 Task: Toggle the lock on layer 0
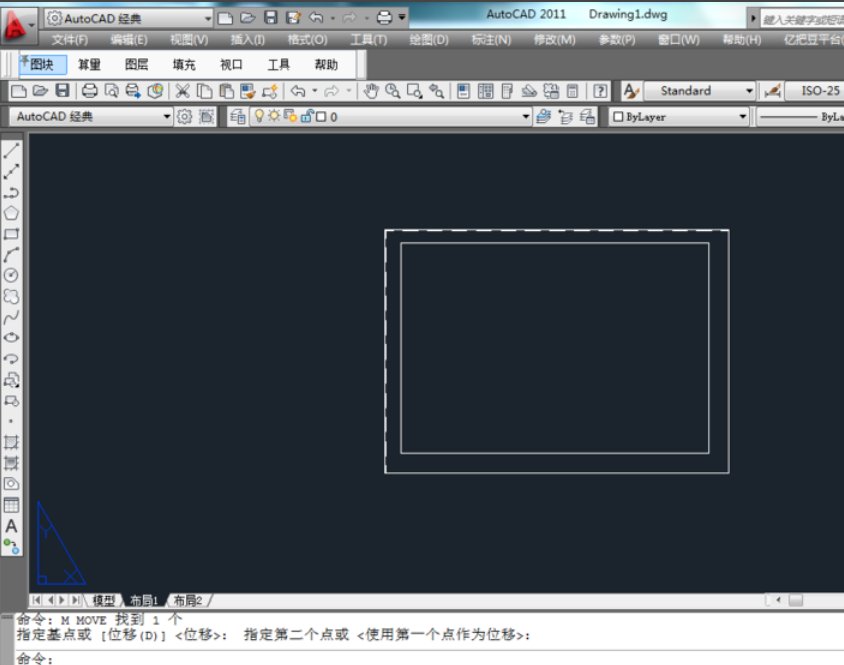tap(307, 117)
